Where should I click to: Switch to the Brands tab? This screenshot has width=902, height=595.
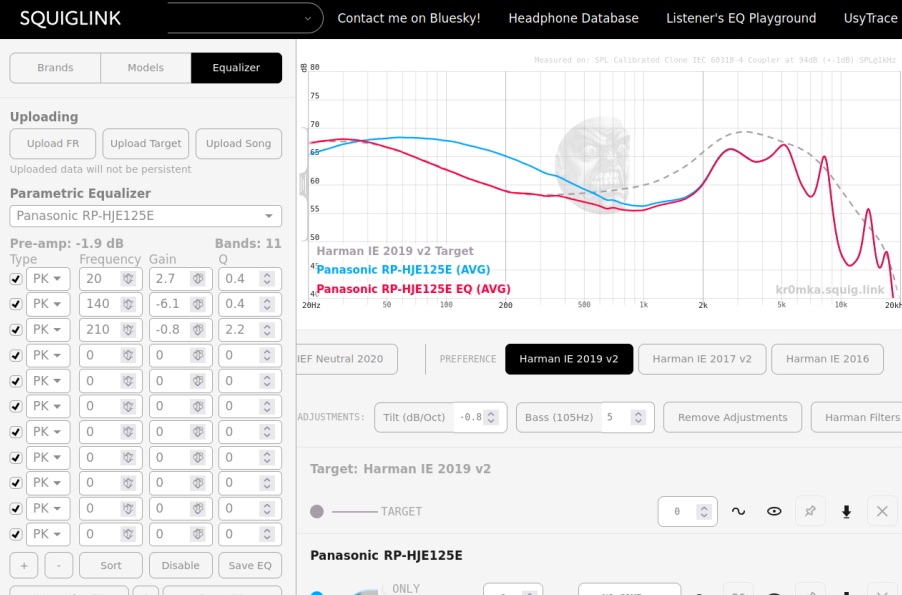[x=55, y=68]
